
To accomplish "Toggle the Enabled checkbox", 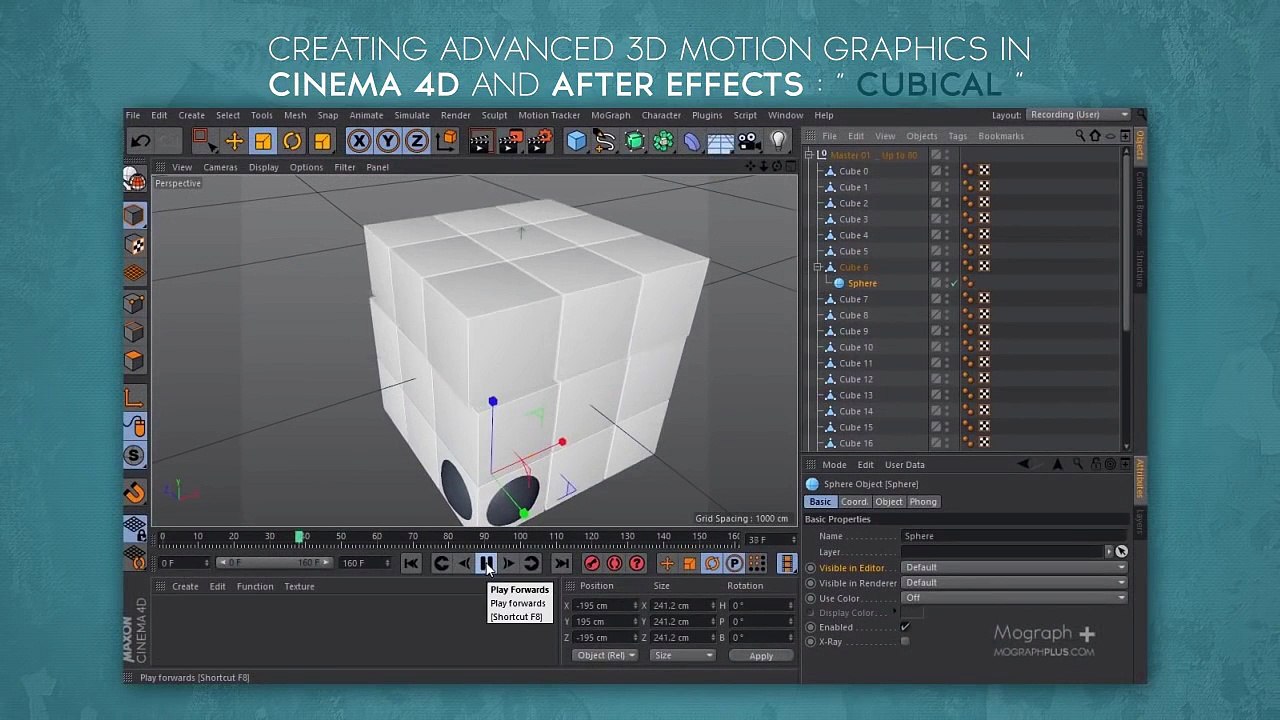I will (905, 627).
